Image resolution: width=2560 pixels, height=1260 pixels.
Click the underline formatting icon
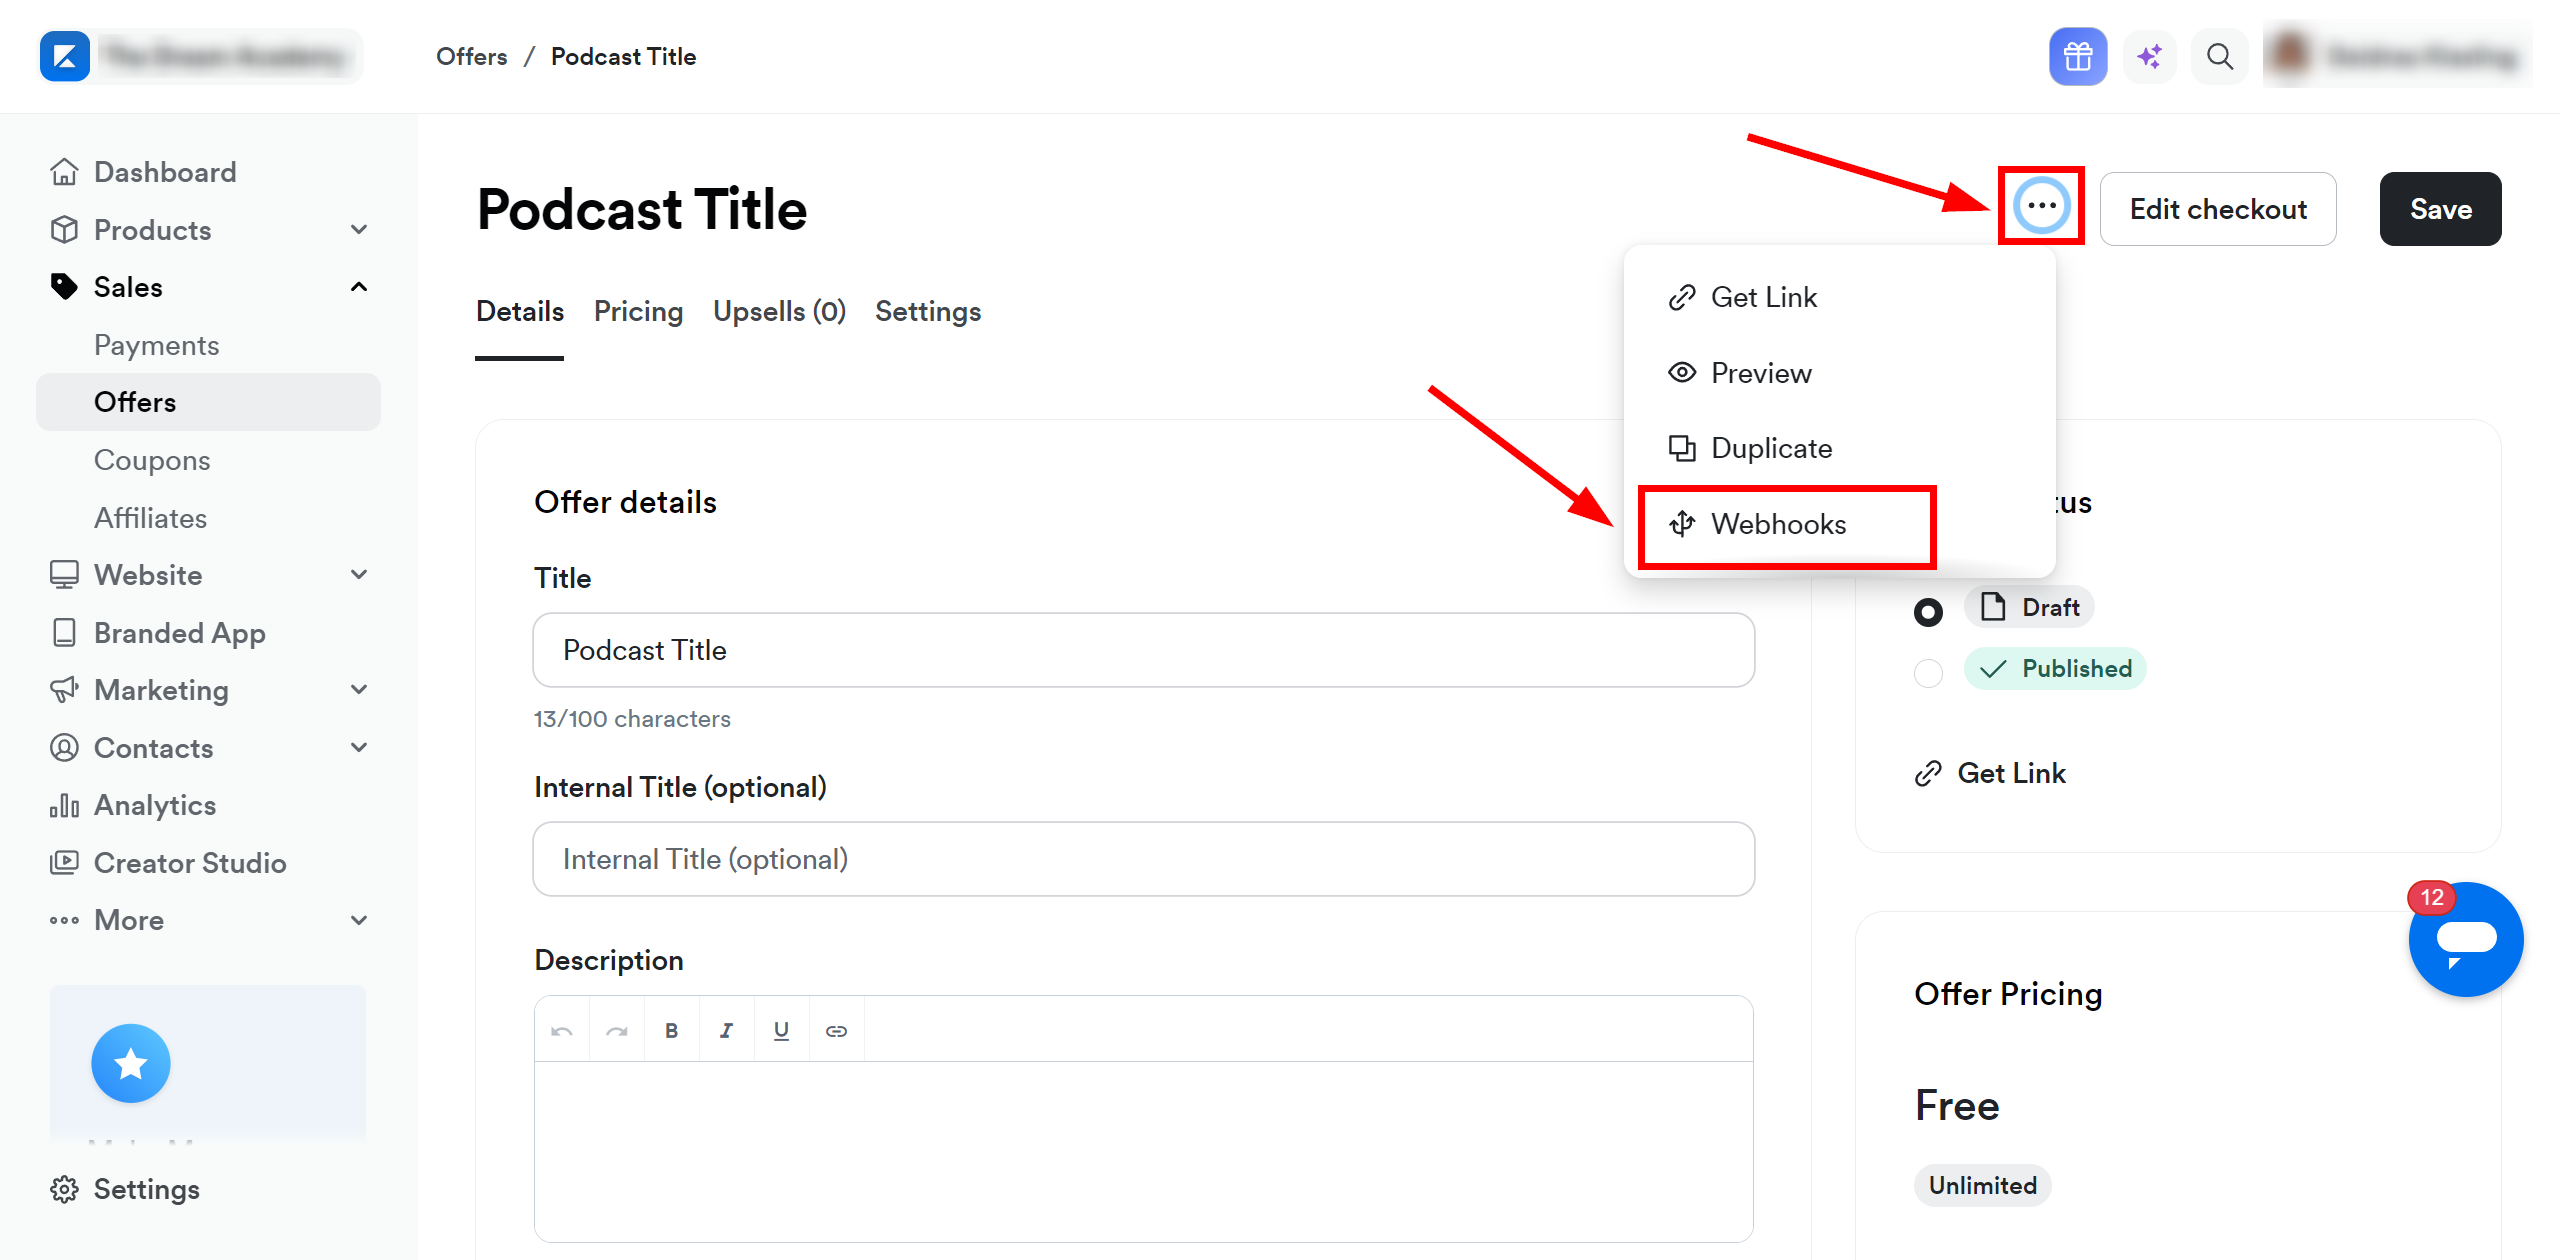[781, 1030]
